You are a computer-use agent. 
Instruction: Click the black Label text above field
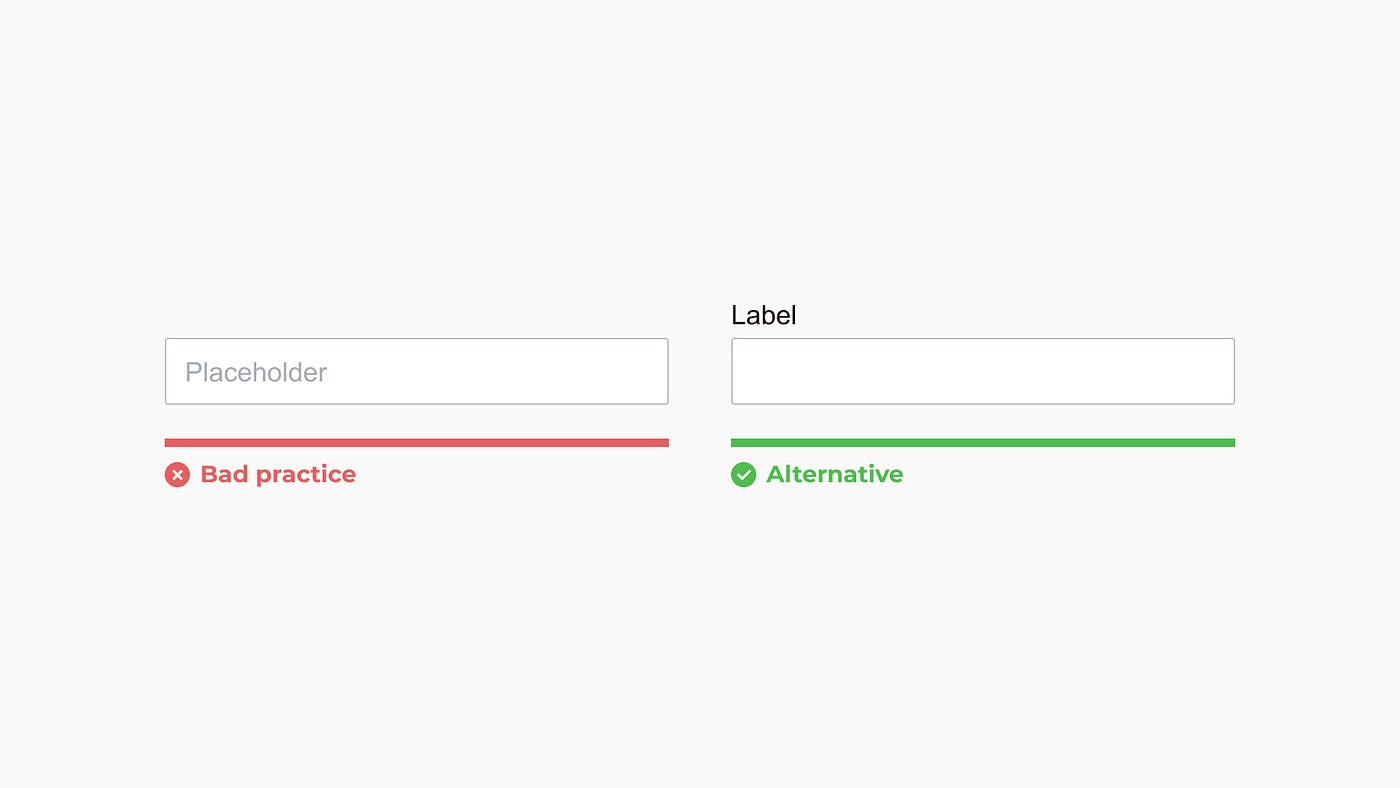pyautogui.click(x=764, y=315)
